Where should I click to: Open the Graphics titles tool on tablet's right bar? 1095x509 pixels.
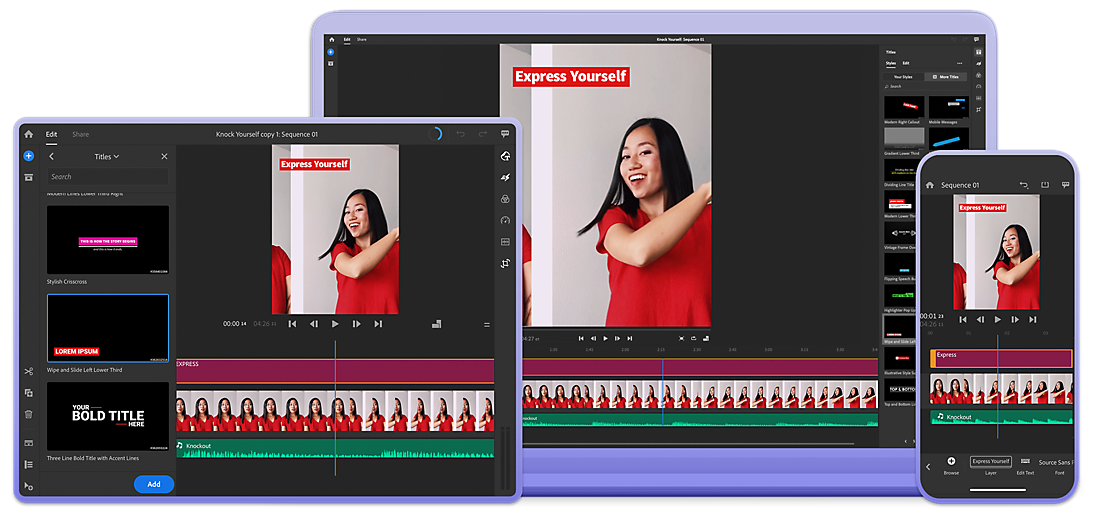click(506, 156)
